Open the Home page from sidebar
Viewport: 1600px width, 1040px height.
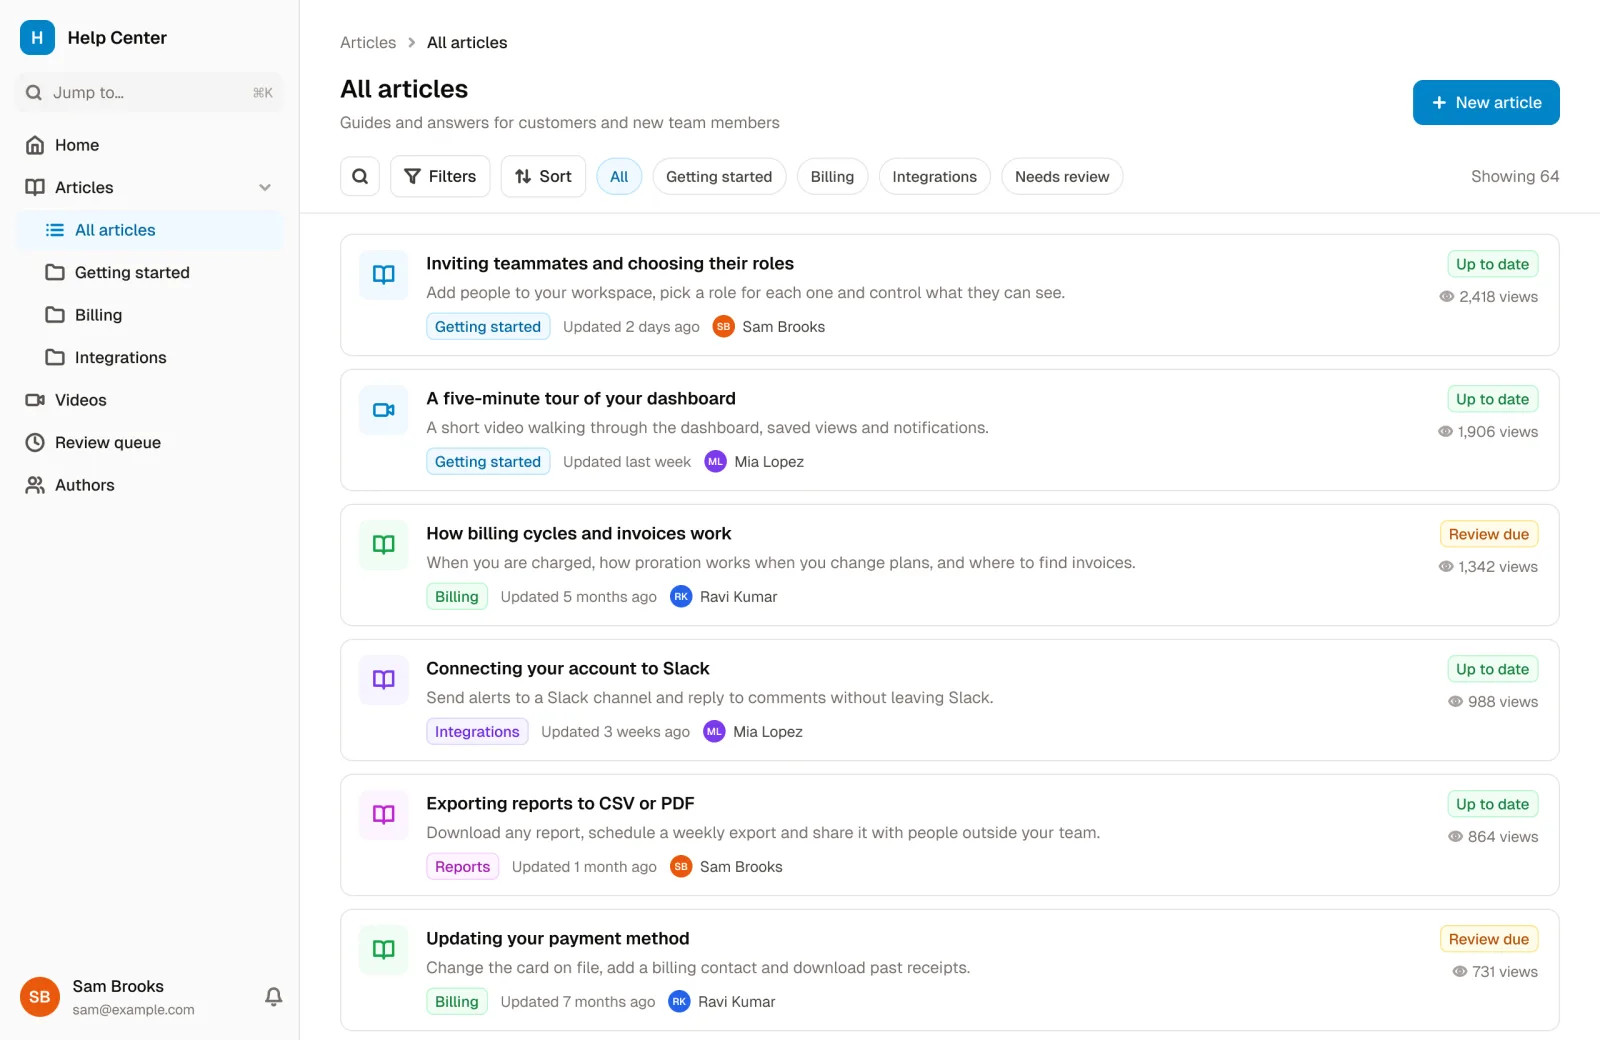(150, 145)
